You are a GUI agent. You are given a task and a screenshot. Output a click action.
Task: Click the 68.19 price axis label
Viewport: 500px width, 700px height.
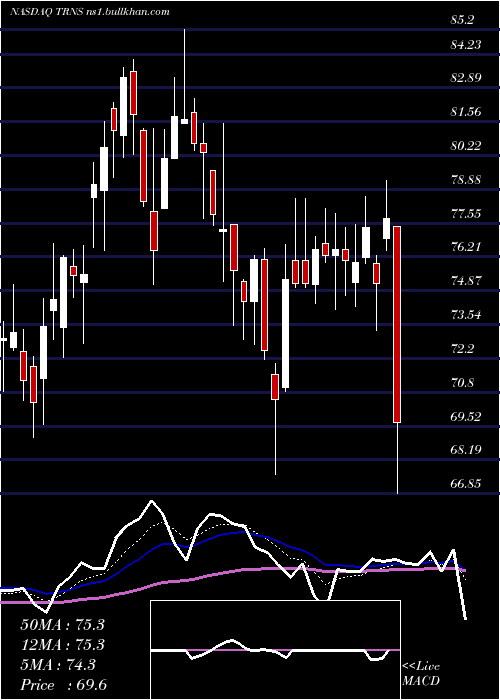tap(466, 450)
